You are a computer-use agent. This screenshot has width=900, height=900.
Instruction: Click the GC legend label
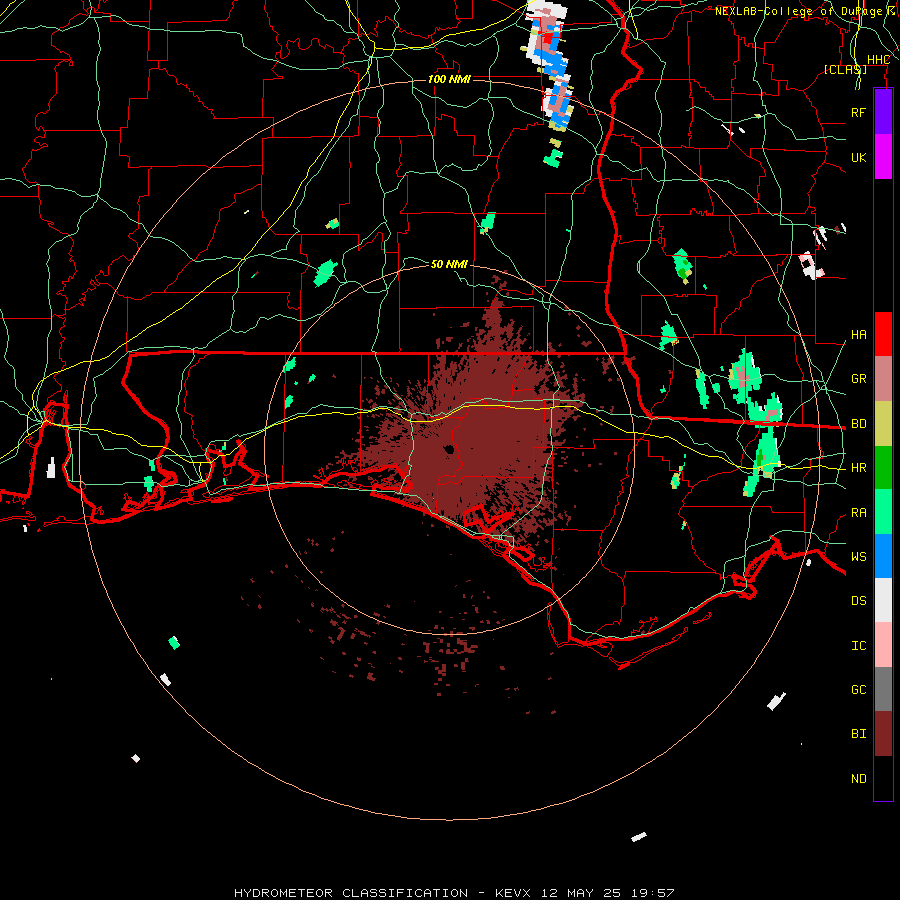(x=858, y=690)
